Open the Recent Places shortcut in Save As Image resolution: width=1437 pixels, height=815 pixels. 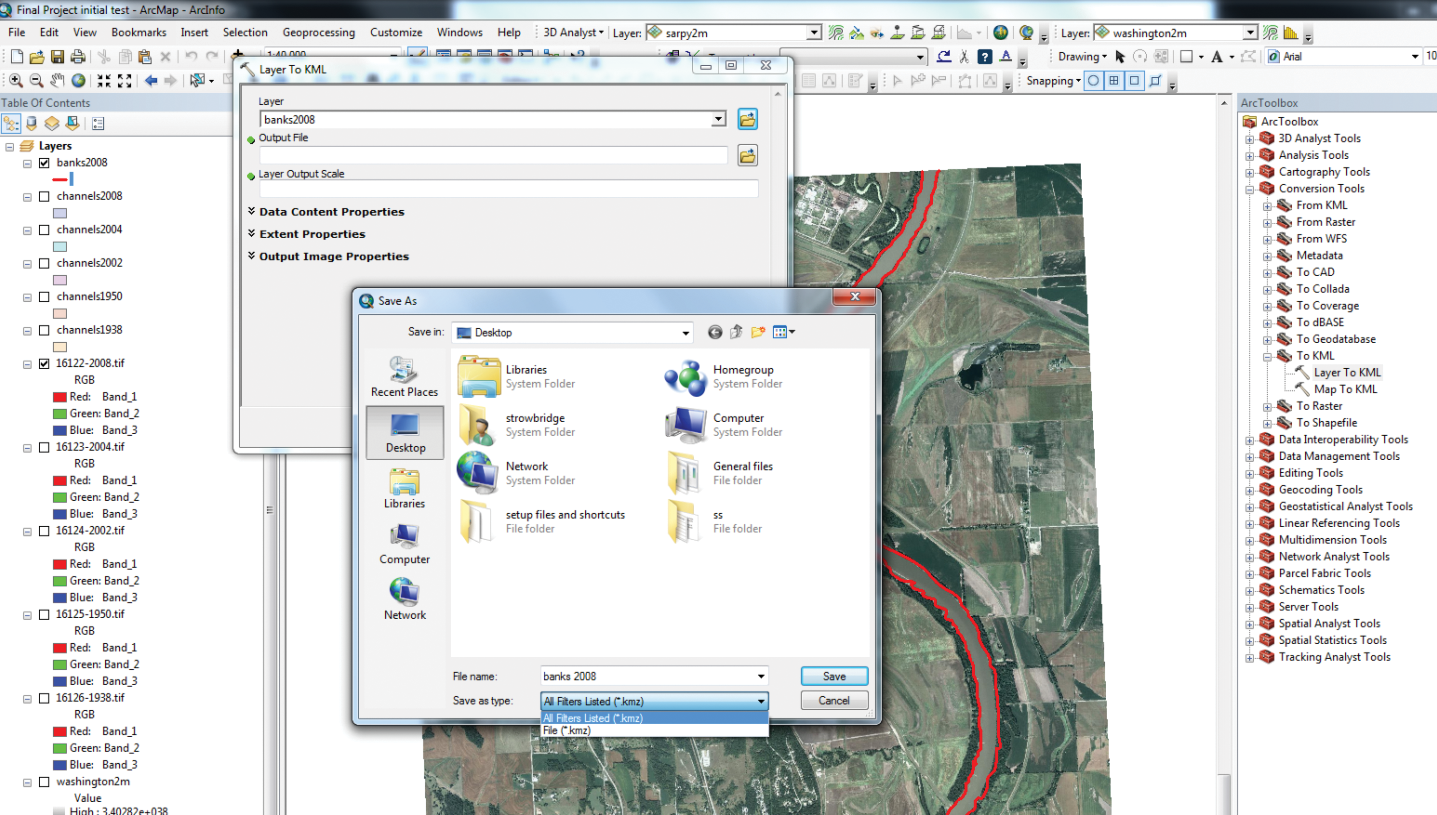point(404,377)
